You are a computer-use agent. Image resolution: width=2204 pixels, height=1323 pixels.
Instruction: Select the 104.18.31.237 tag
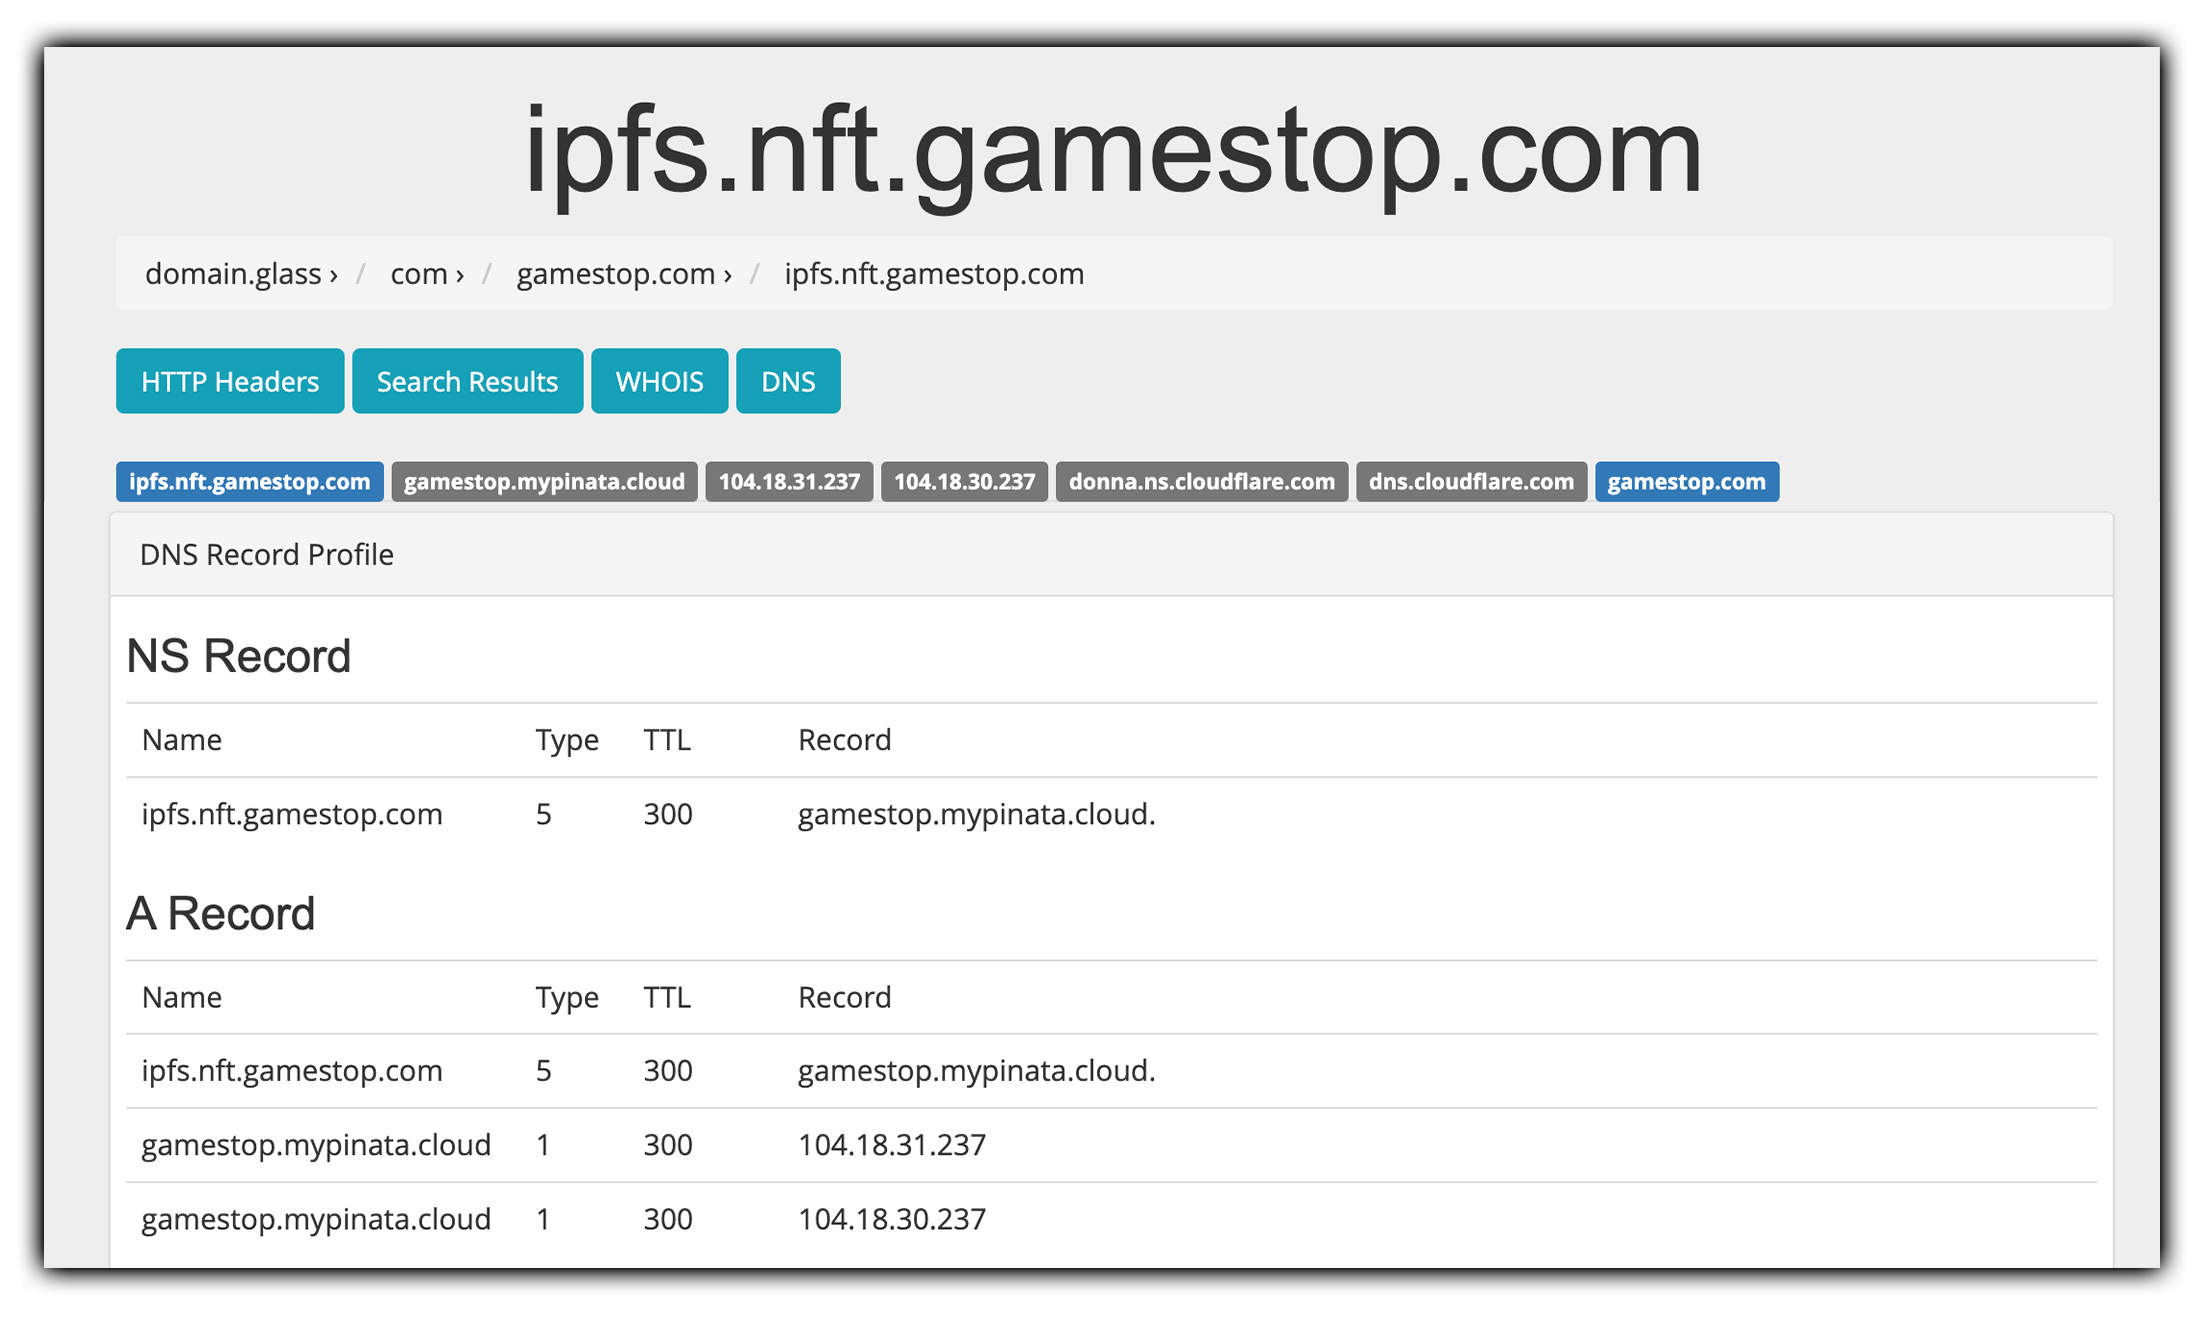click(x=789, y=481)
